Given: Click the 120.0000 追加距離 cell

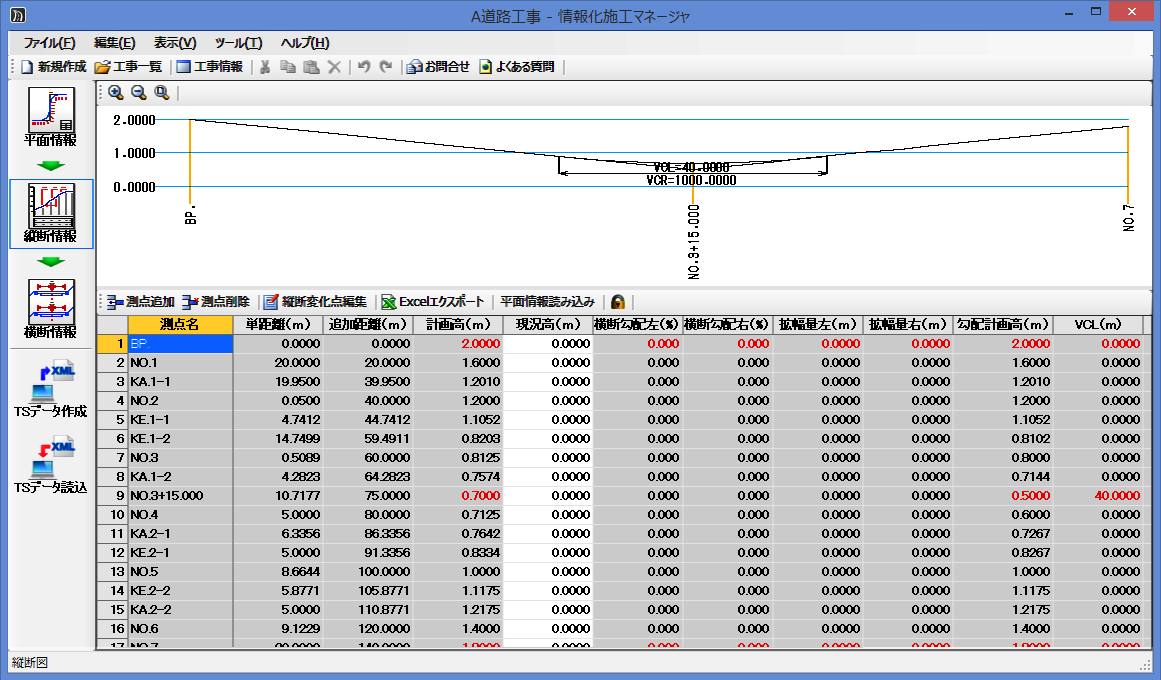Looking at the screenshot, I should pyautogui.click(x=368, y=629).
